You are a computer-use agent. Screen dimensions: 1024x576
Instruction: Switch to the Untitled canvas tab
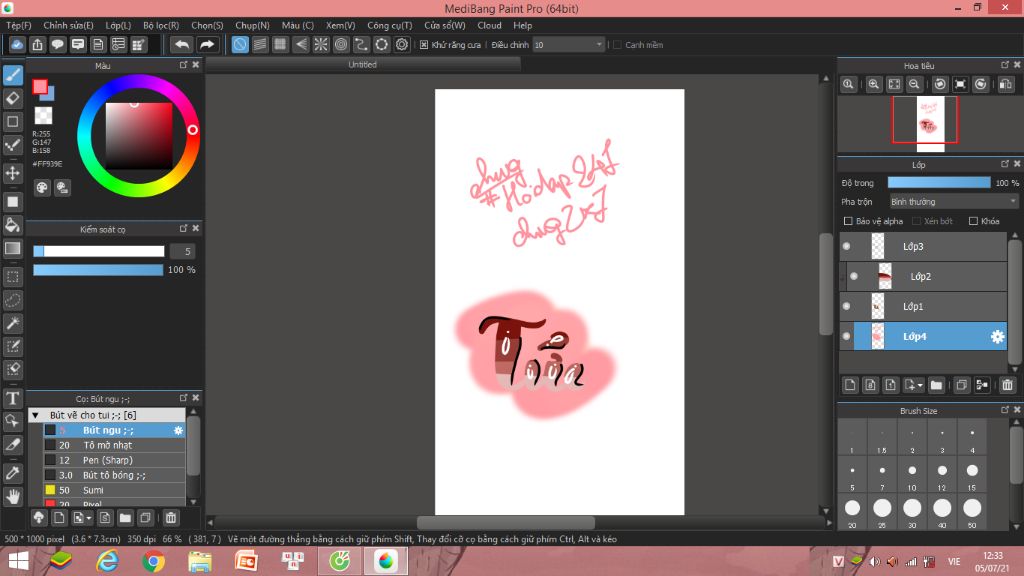[362, 65]
